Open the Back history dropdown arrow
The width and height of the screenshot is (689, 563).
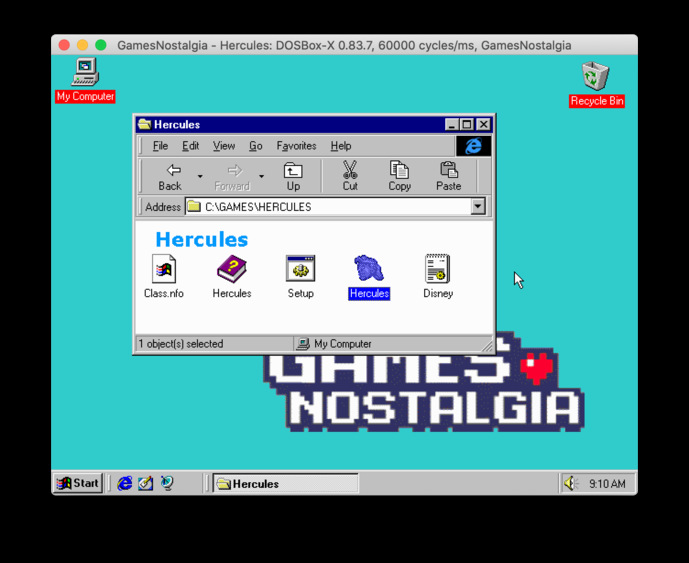200,177
